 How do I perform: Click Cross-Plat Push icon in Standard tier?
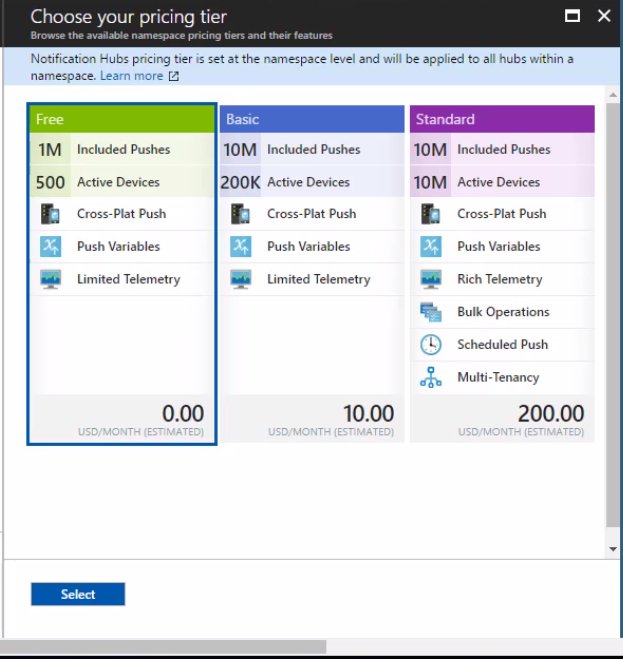(430, 214)
